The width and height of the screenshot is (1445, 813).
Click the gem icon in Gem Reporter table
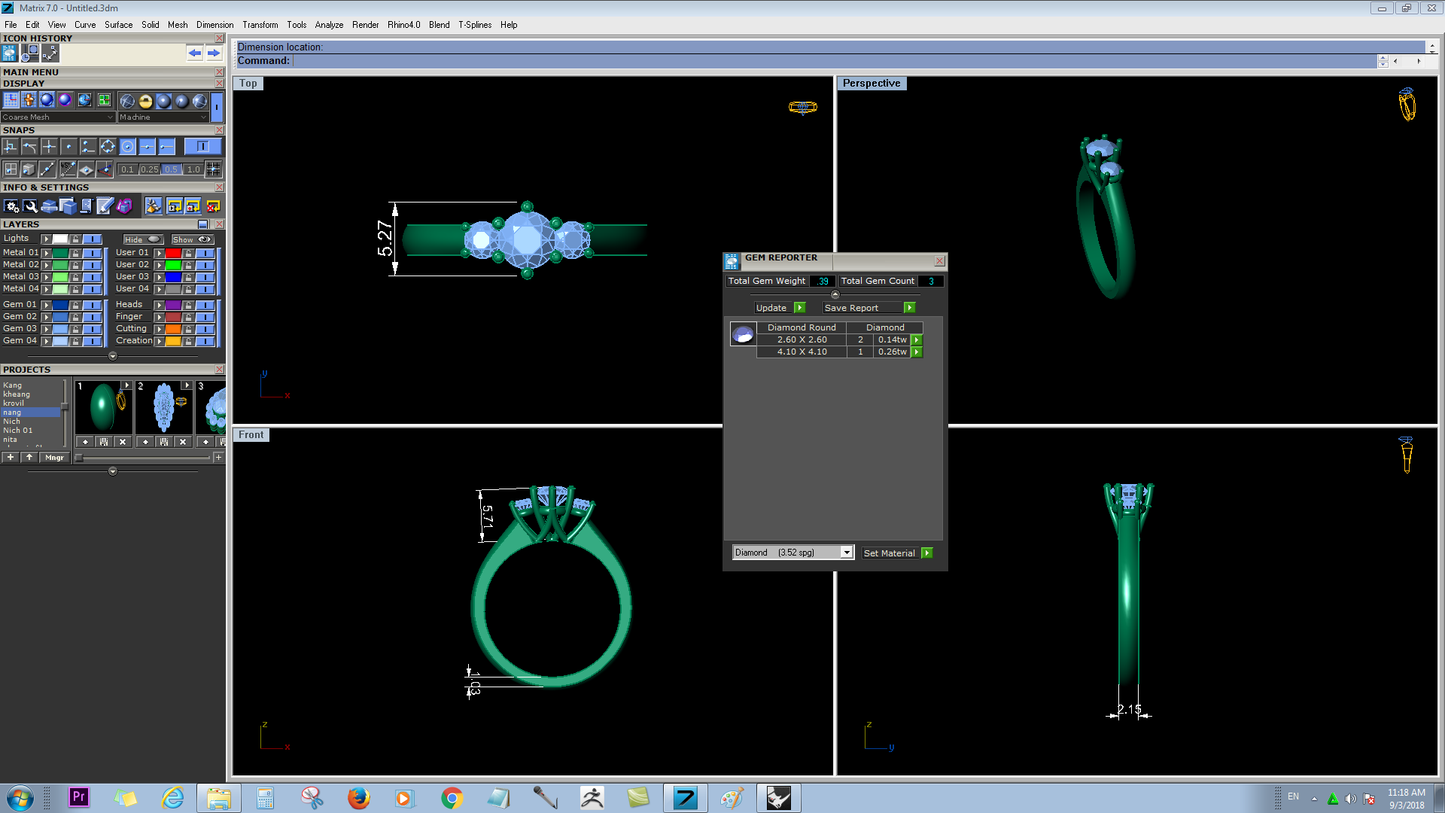[x=742, y=335]
